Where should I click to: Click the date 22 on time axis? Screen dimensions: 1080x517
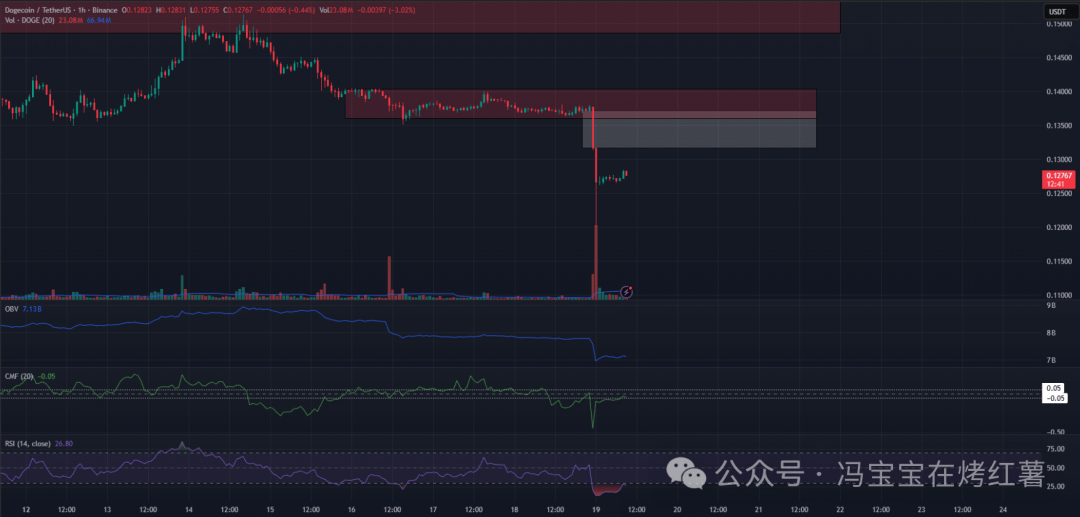[x=840, y=509]
